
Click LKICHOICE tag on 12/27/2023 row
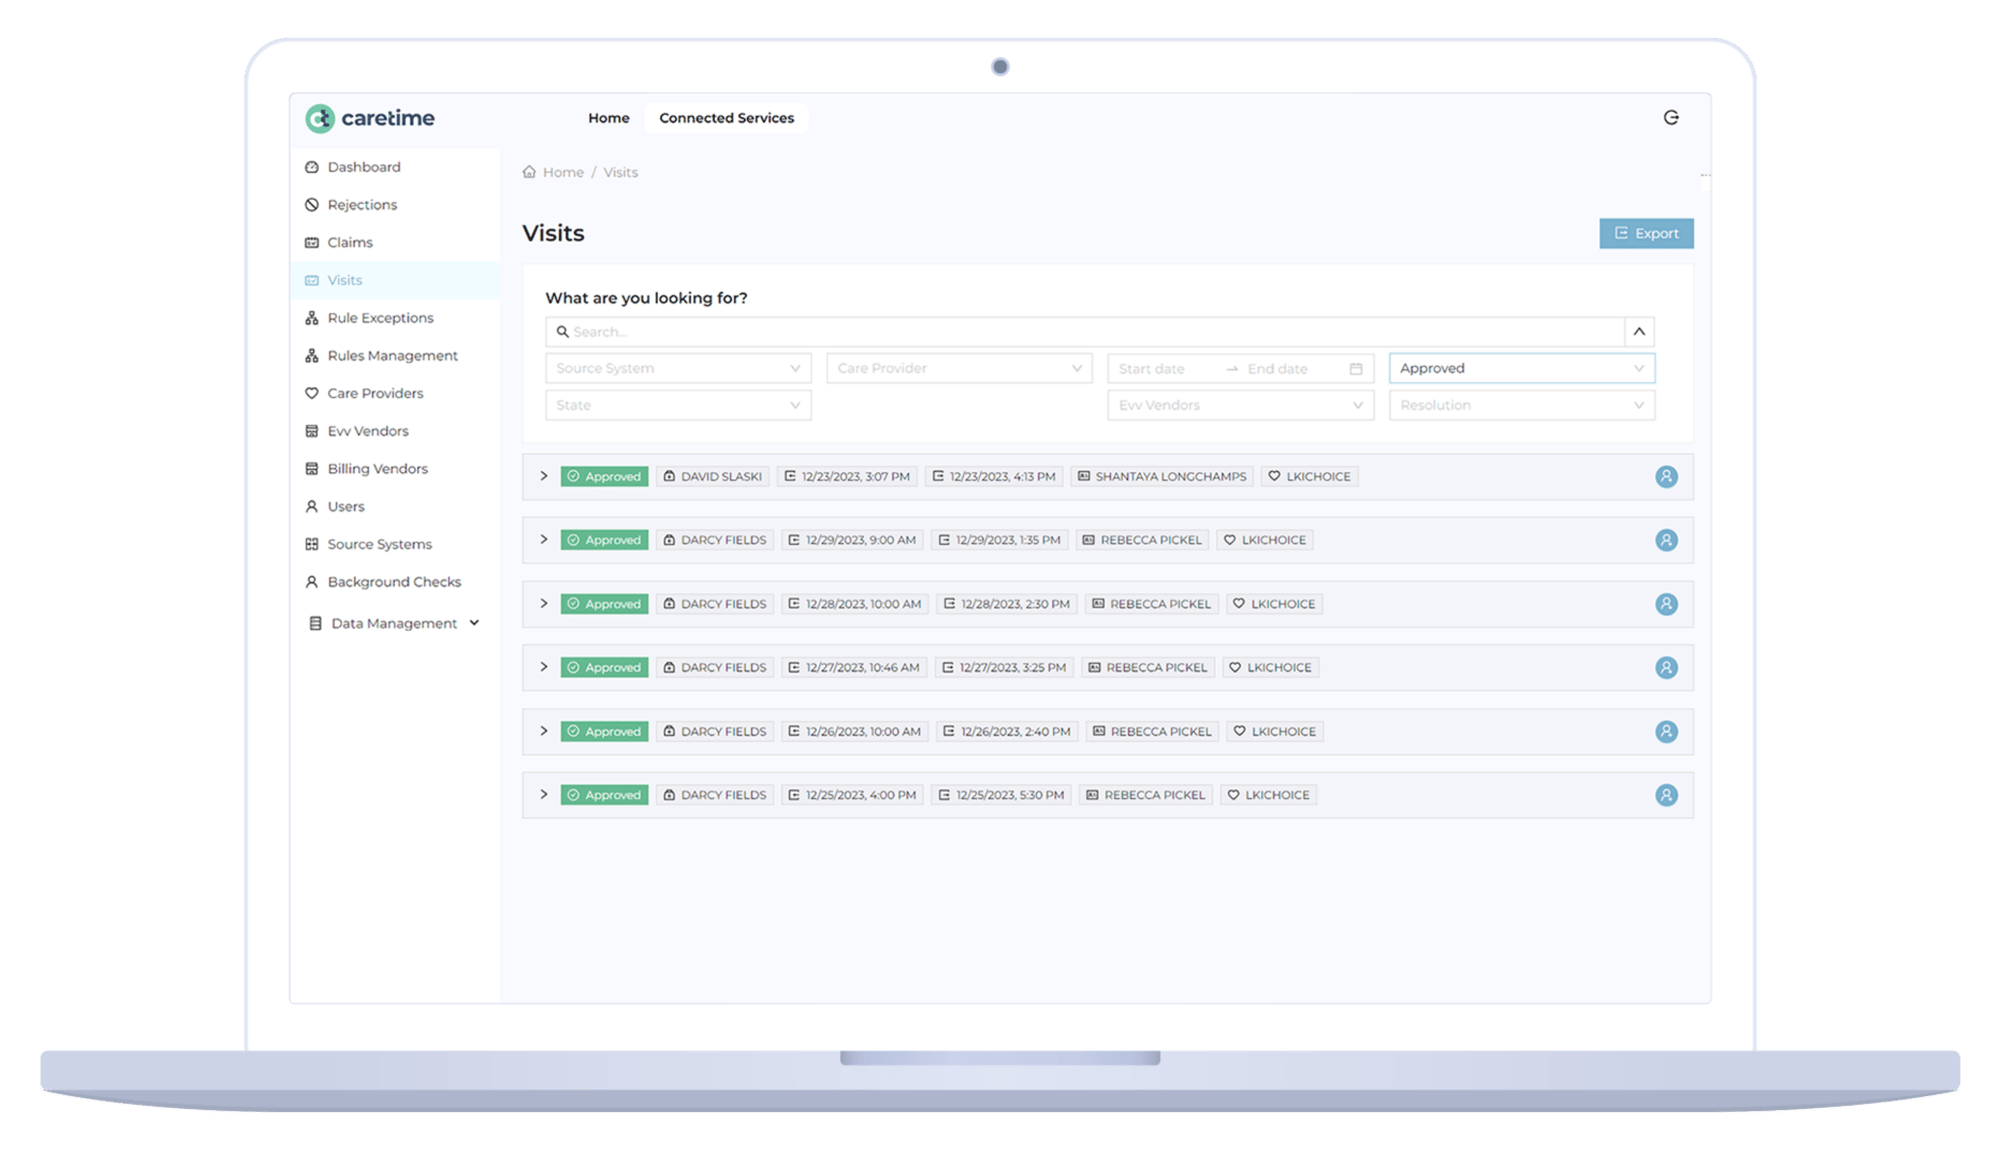point(1270,668)
